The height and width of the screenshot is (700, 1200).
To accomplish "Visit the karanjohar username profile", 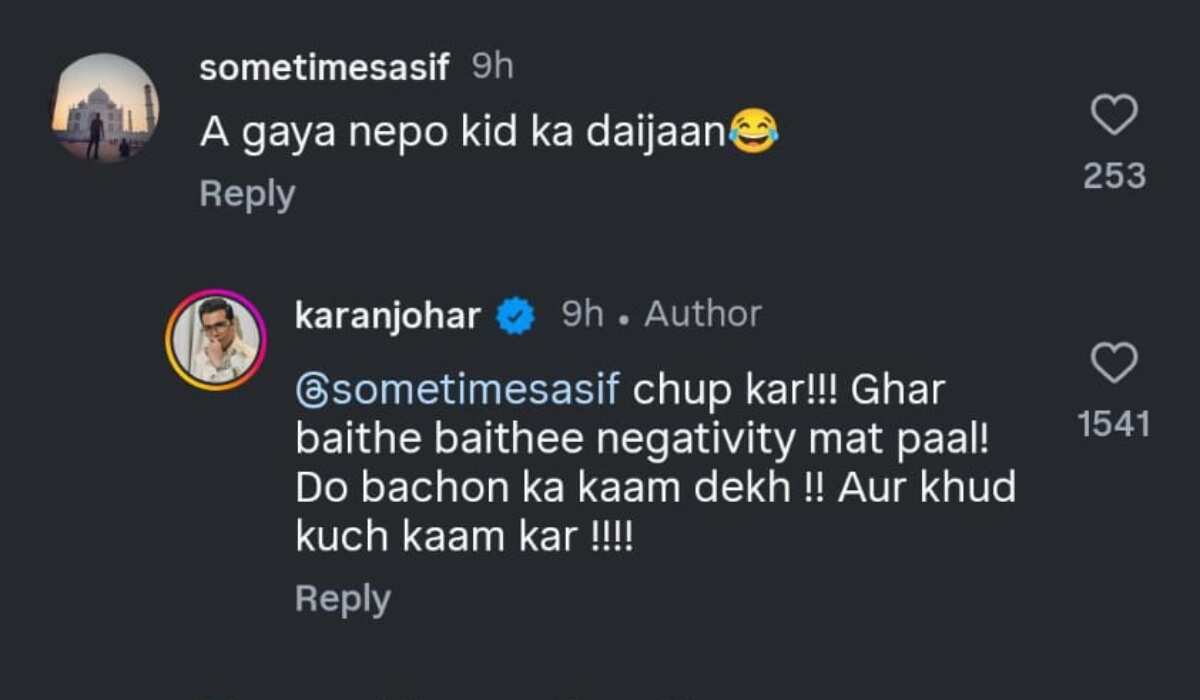I will click(x=388, y=316).
